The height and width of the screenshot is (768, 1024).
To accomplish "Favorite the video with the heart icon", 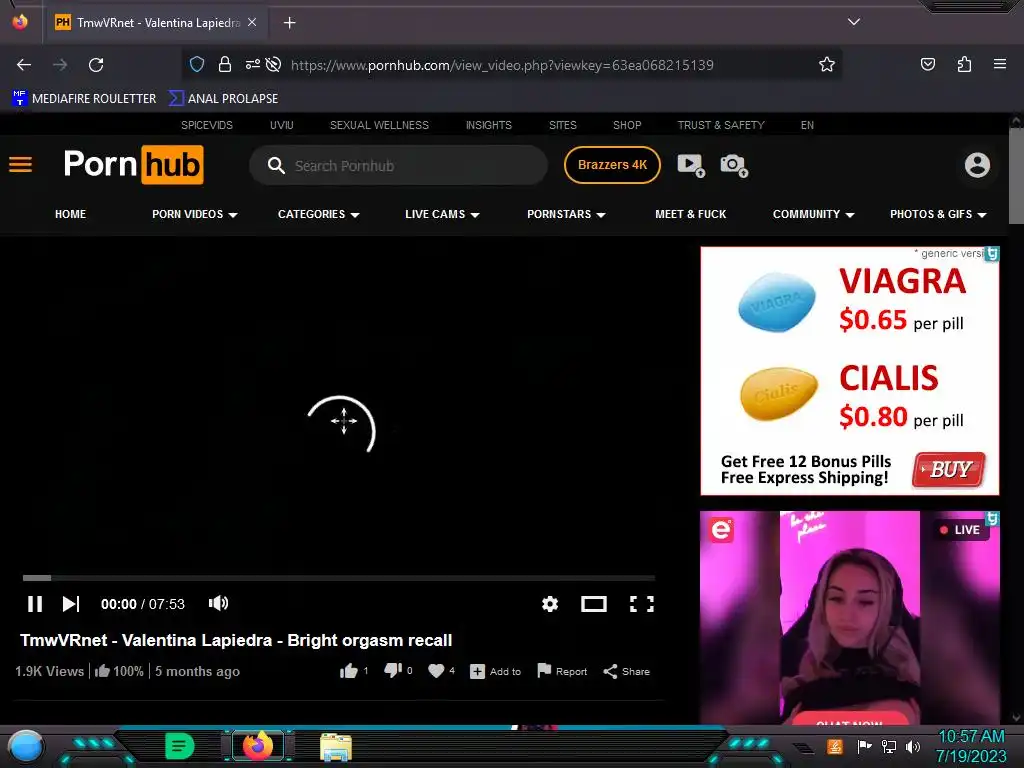I will point(436,671).
